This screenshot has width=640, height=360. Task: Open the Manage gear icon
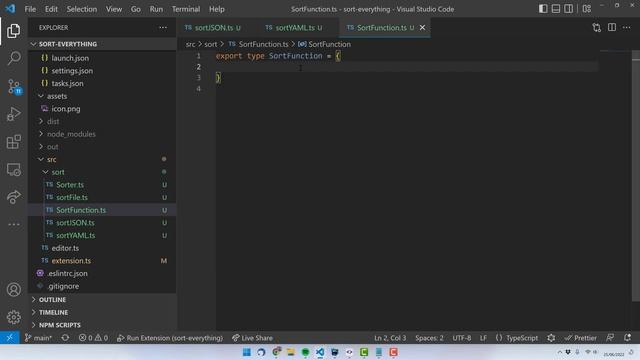pos(13,317)
